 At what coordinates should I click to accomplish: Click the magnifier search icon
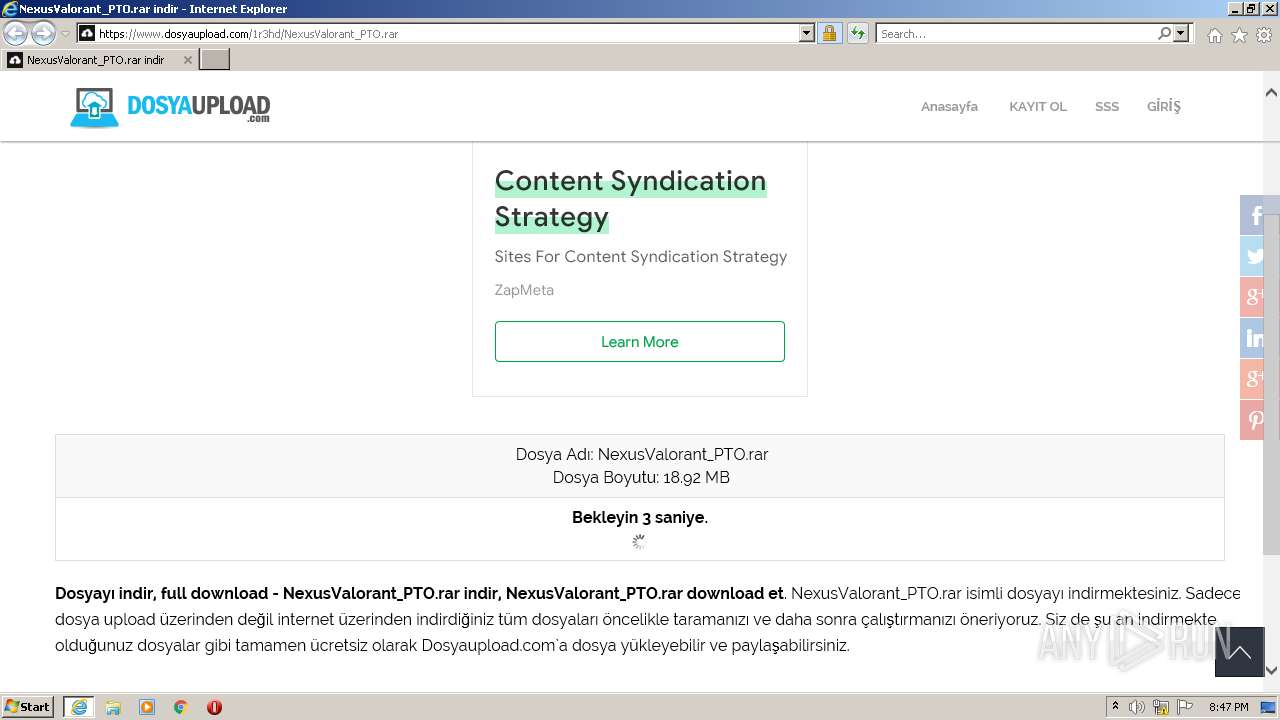click(1164, 34)
